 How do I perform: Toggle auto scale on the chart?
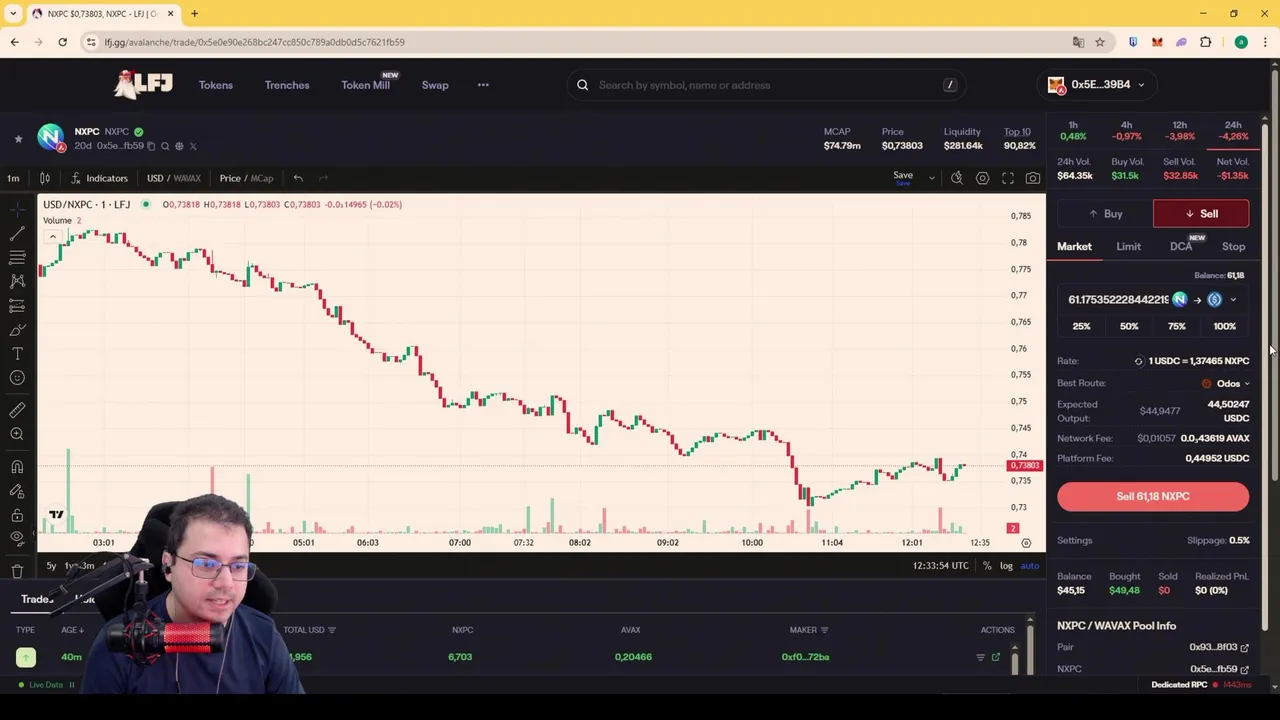1029,566
